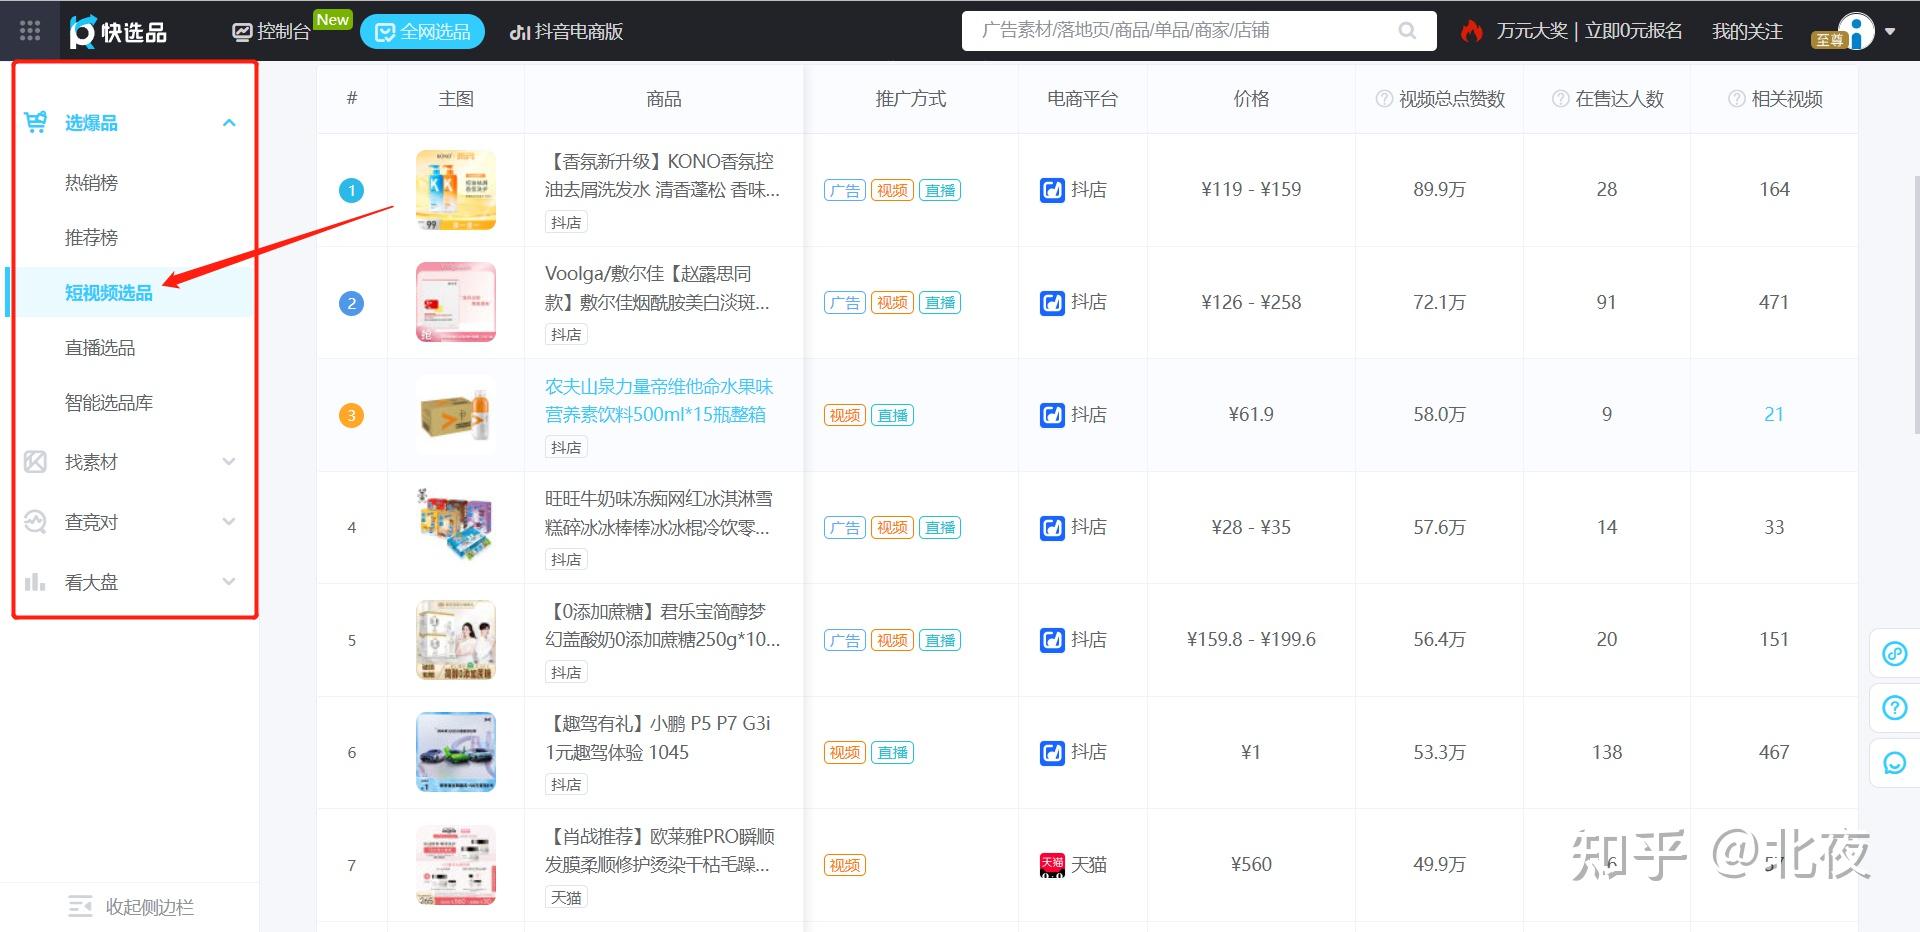1920x932 pixels.
Task: Click the 看大盘 bar chart icon
Action: coord(35,582)
